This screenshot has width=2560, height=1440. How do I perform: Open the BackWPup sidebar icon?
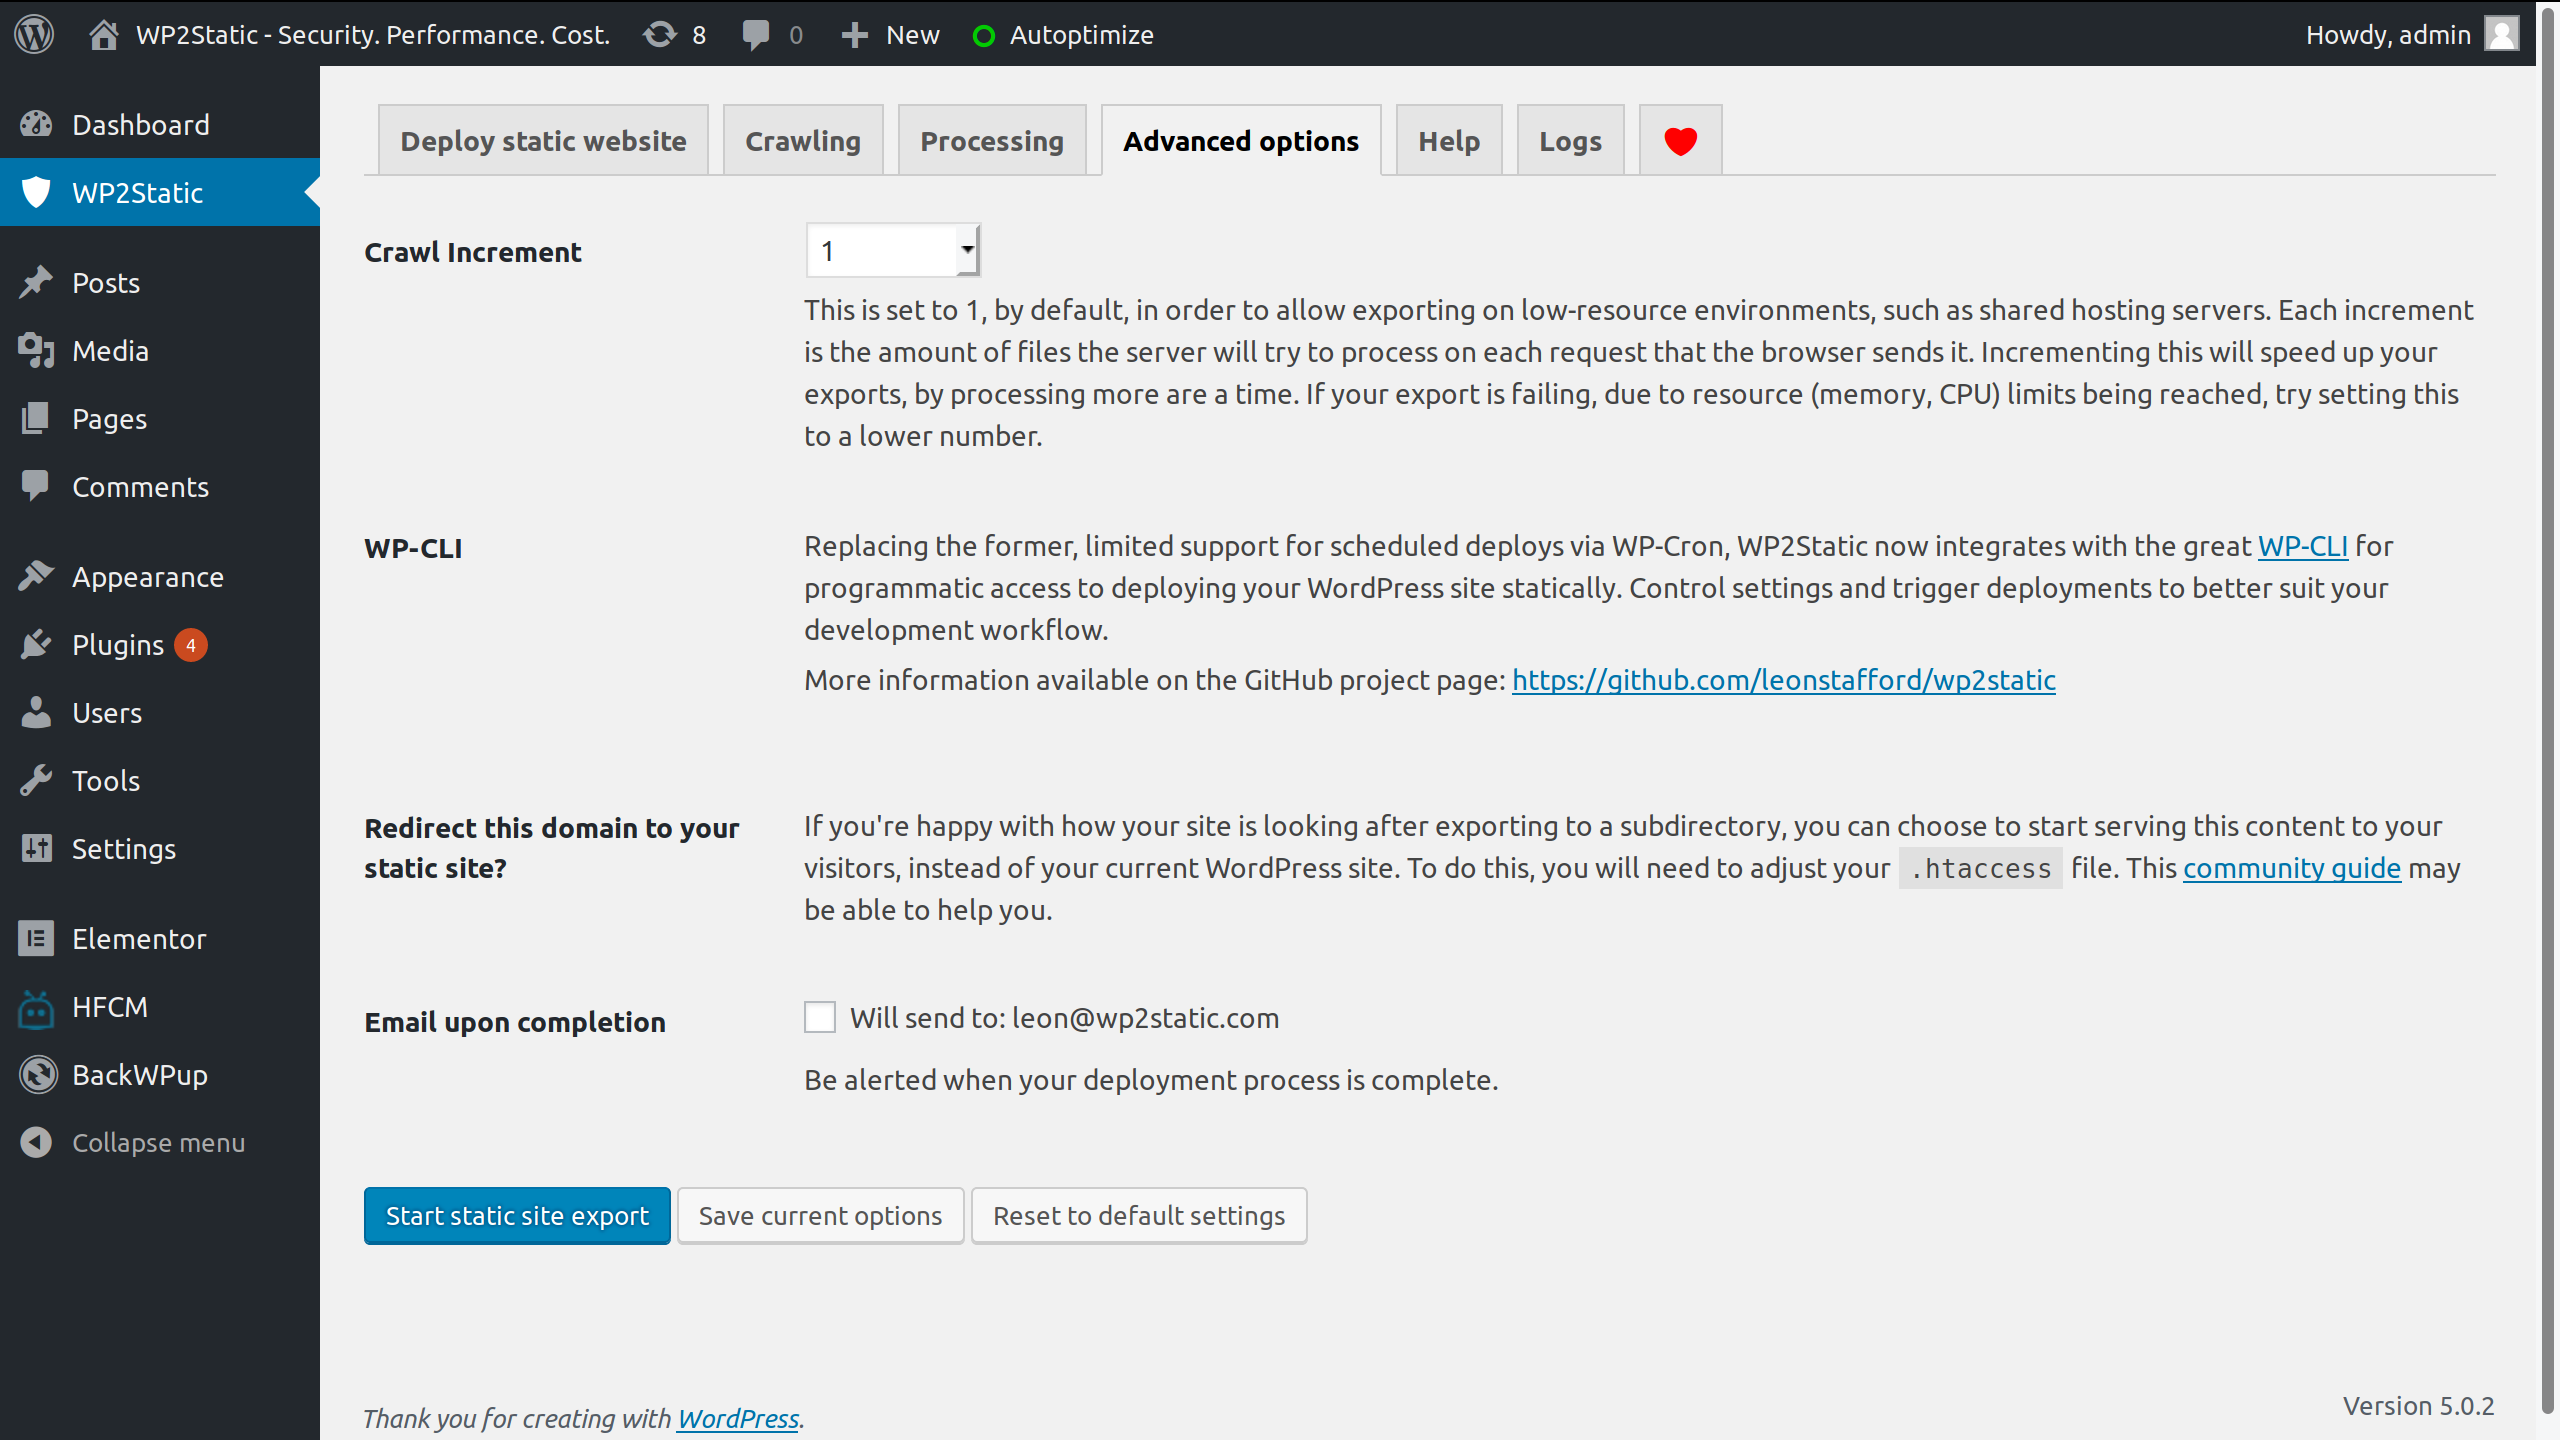click(38, 1075)
